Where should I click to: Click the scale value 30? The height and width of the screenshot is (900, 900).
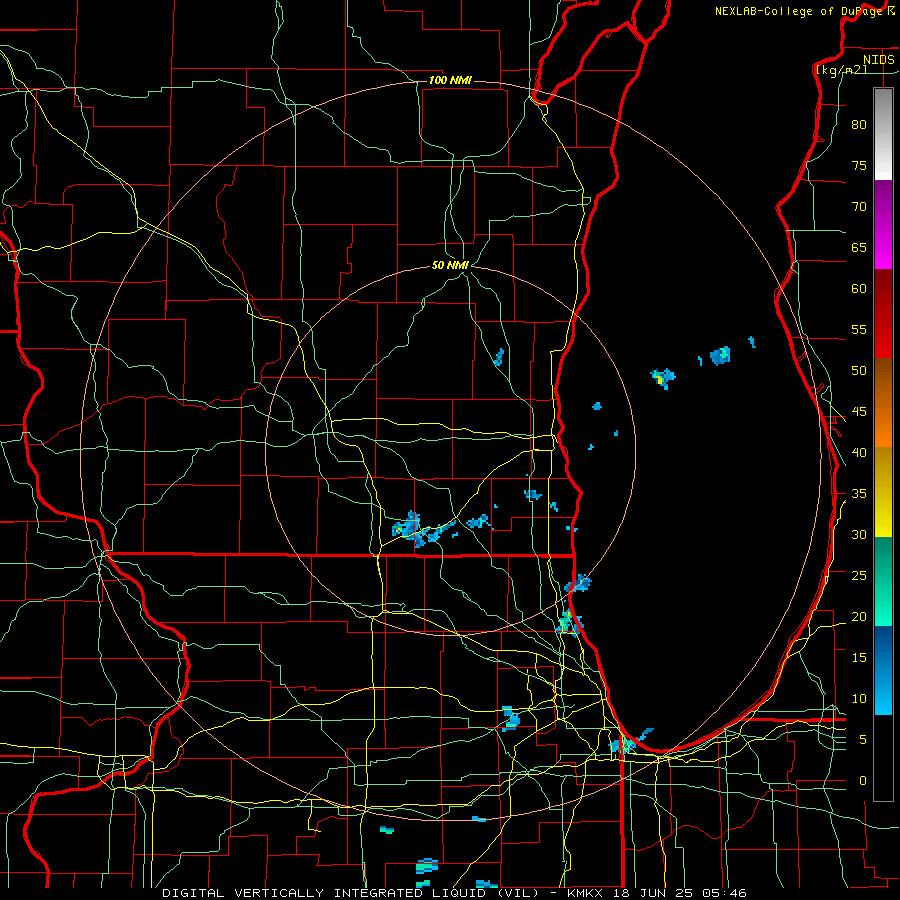(x=859, y=535)
